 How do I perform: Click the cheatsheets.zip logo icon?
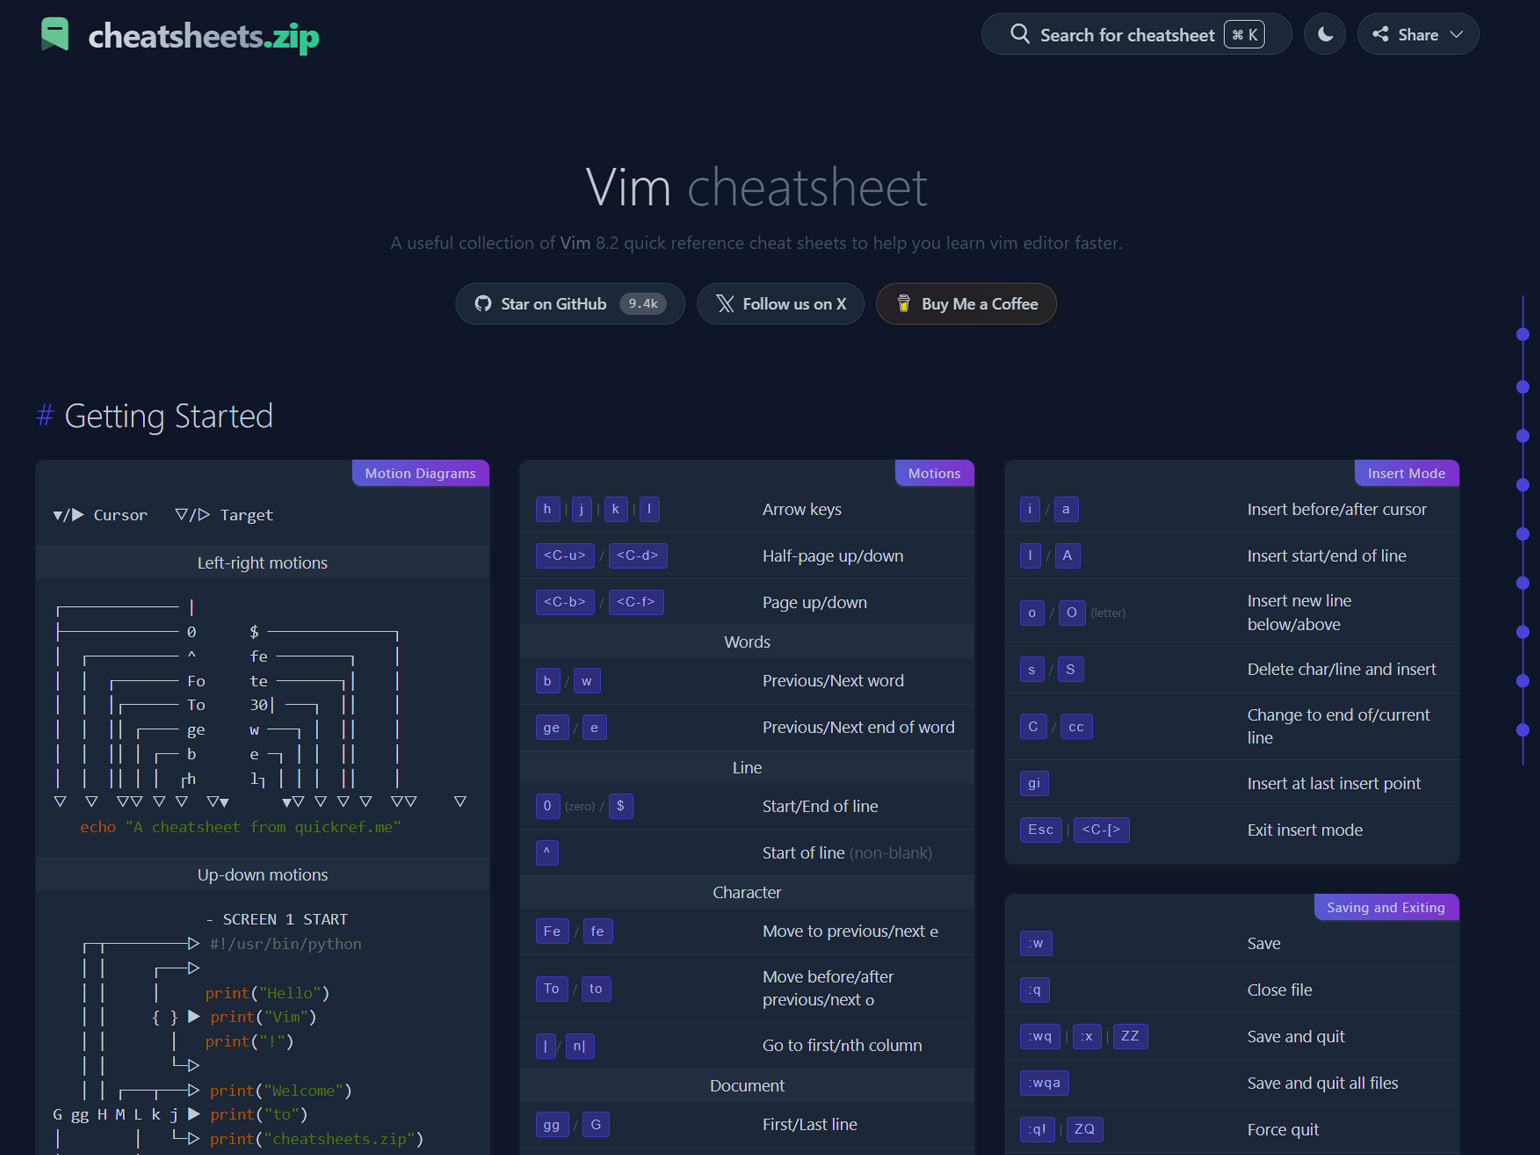(x=55, y=35)
